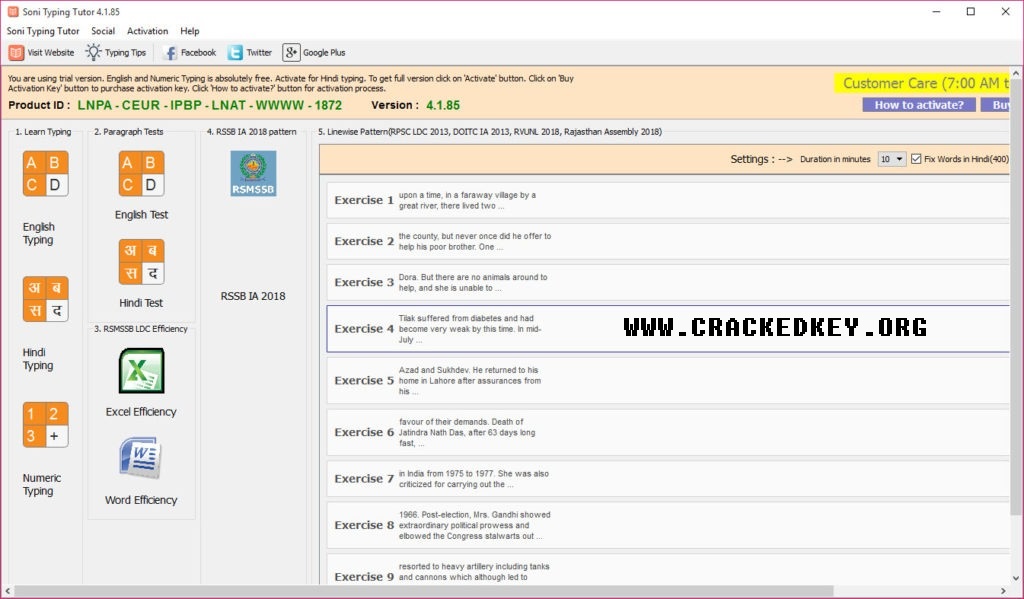Click the Visit Website label
This screenshot has height=599, width=1024.
pyautogui.click(x=51, y=52)
